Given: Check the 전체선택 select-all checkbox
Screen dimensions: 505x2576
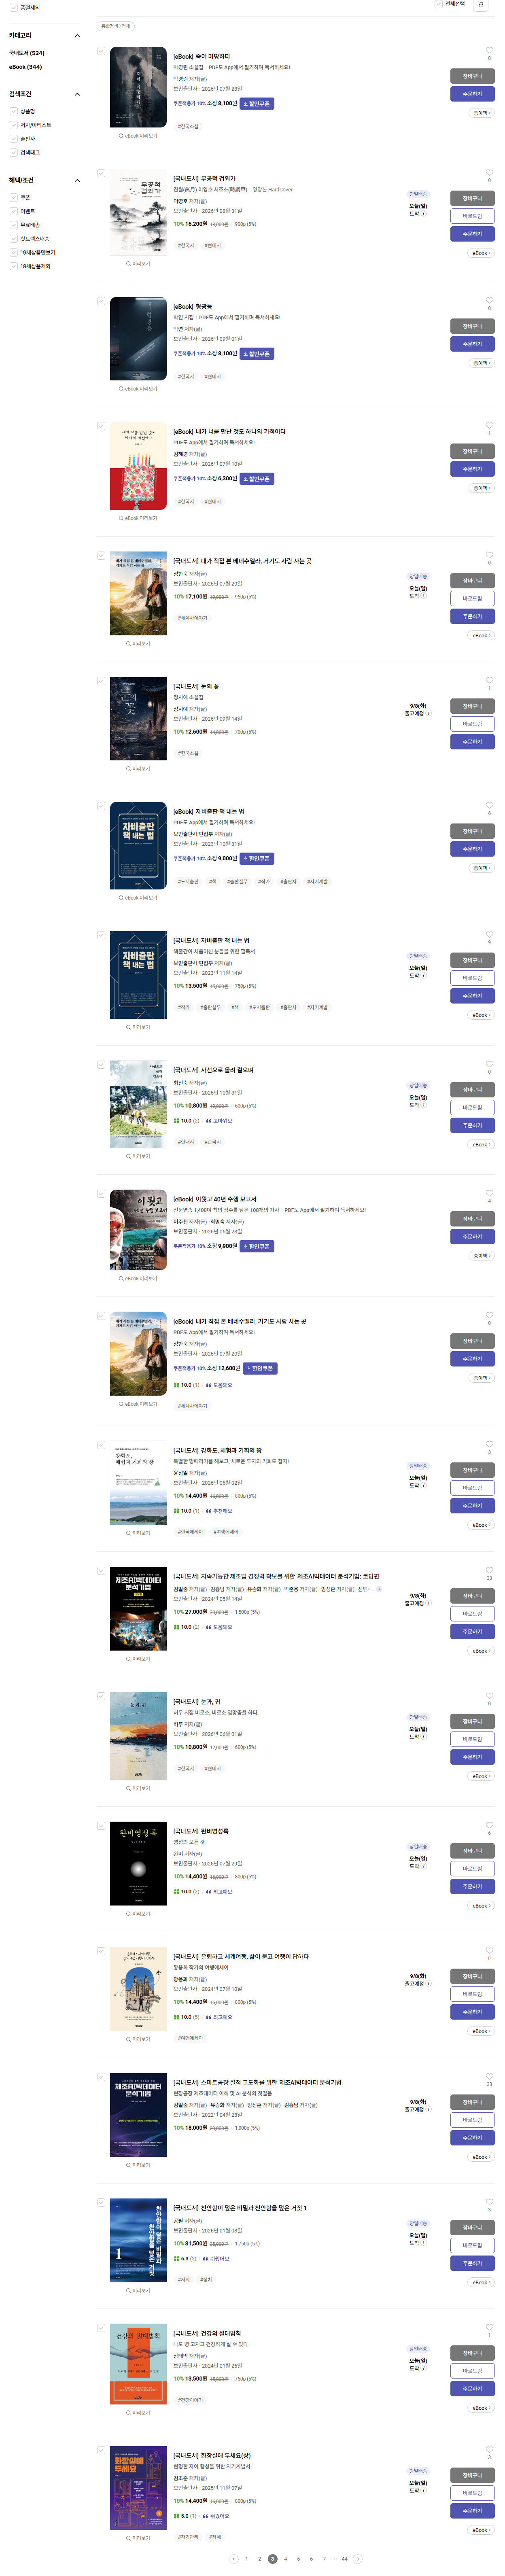Looking at the screenshot, I should [438, 5].
